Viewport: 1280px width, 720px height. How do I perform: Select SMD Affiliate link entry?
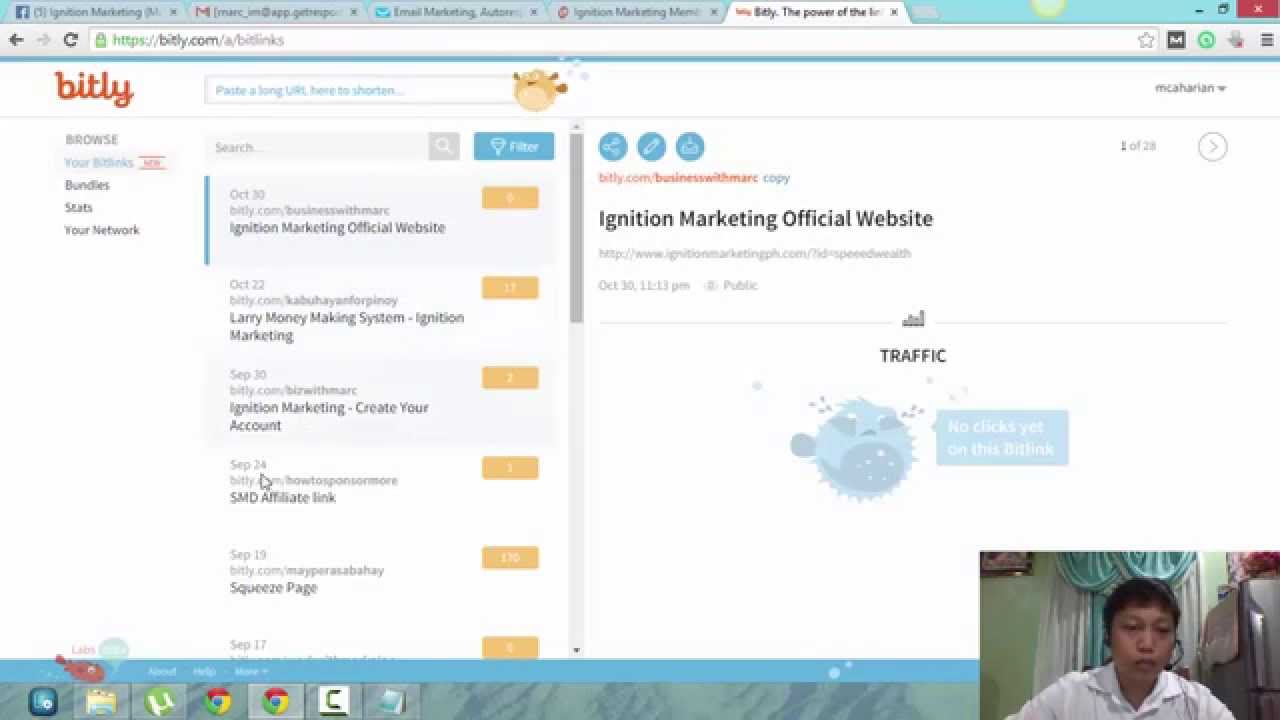tap(380, 490)
